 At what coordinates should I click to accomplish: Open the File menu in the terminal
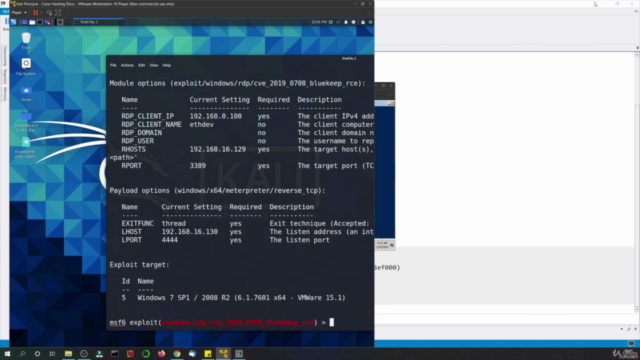tap(113, 65)
